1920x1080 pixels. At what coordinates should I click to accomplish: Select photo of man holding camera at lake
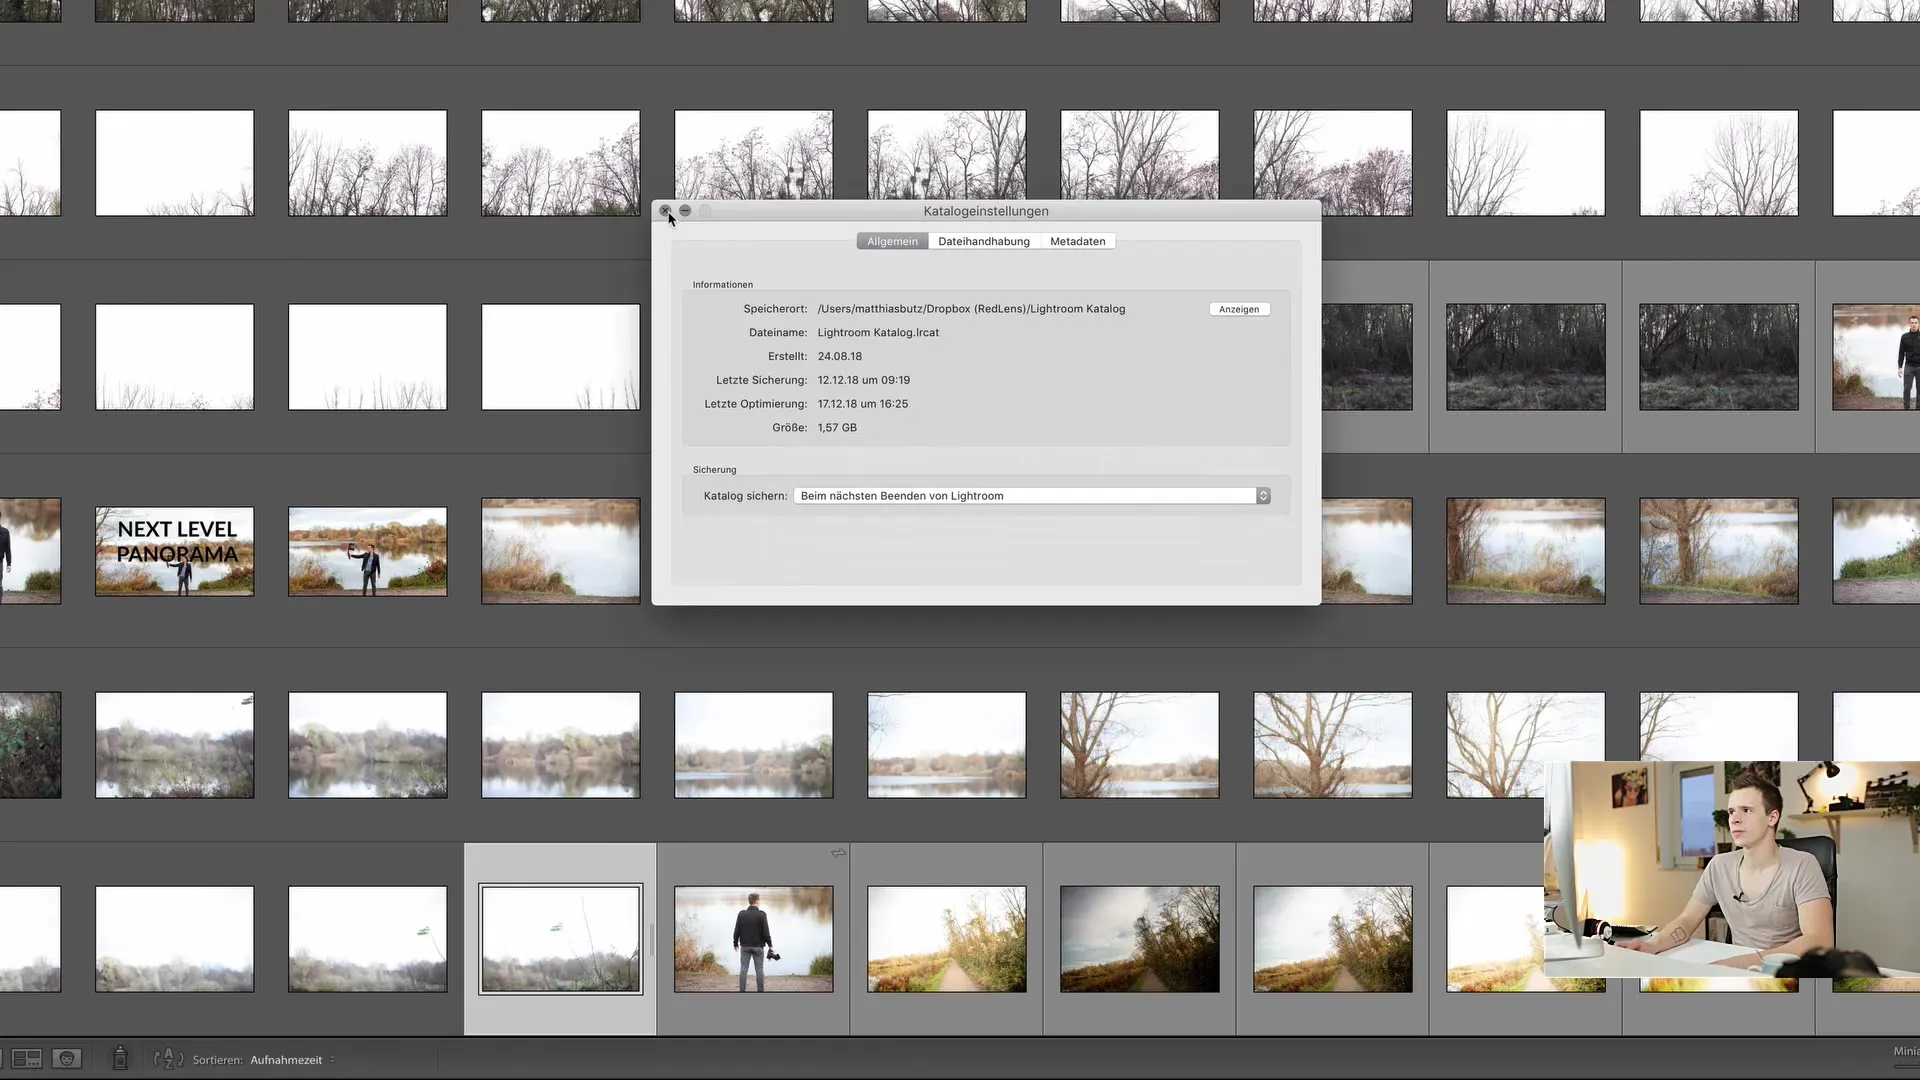tap(753, 939)
